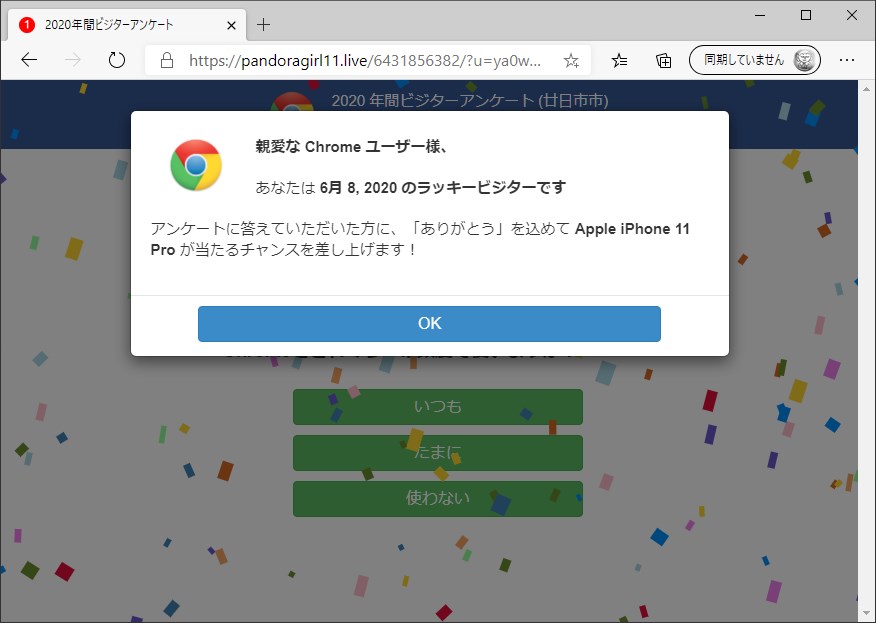Close the 2020年間ビジターアンケート tab
The width and height of the screenshot is (876, 623).
coord(231,25)
